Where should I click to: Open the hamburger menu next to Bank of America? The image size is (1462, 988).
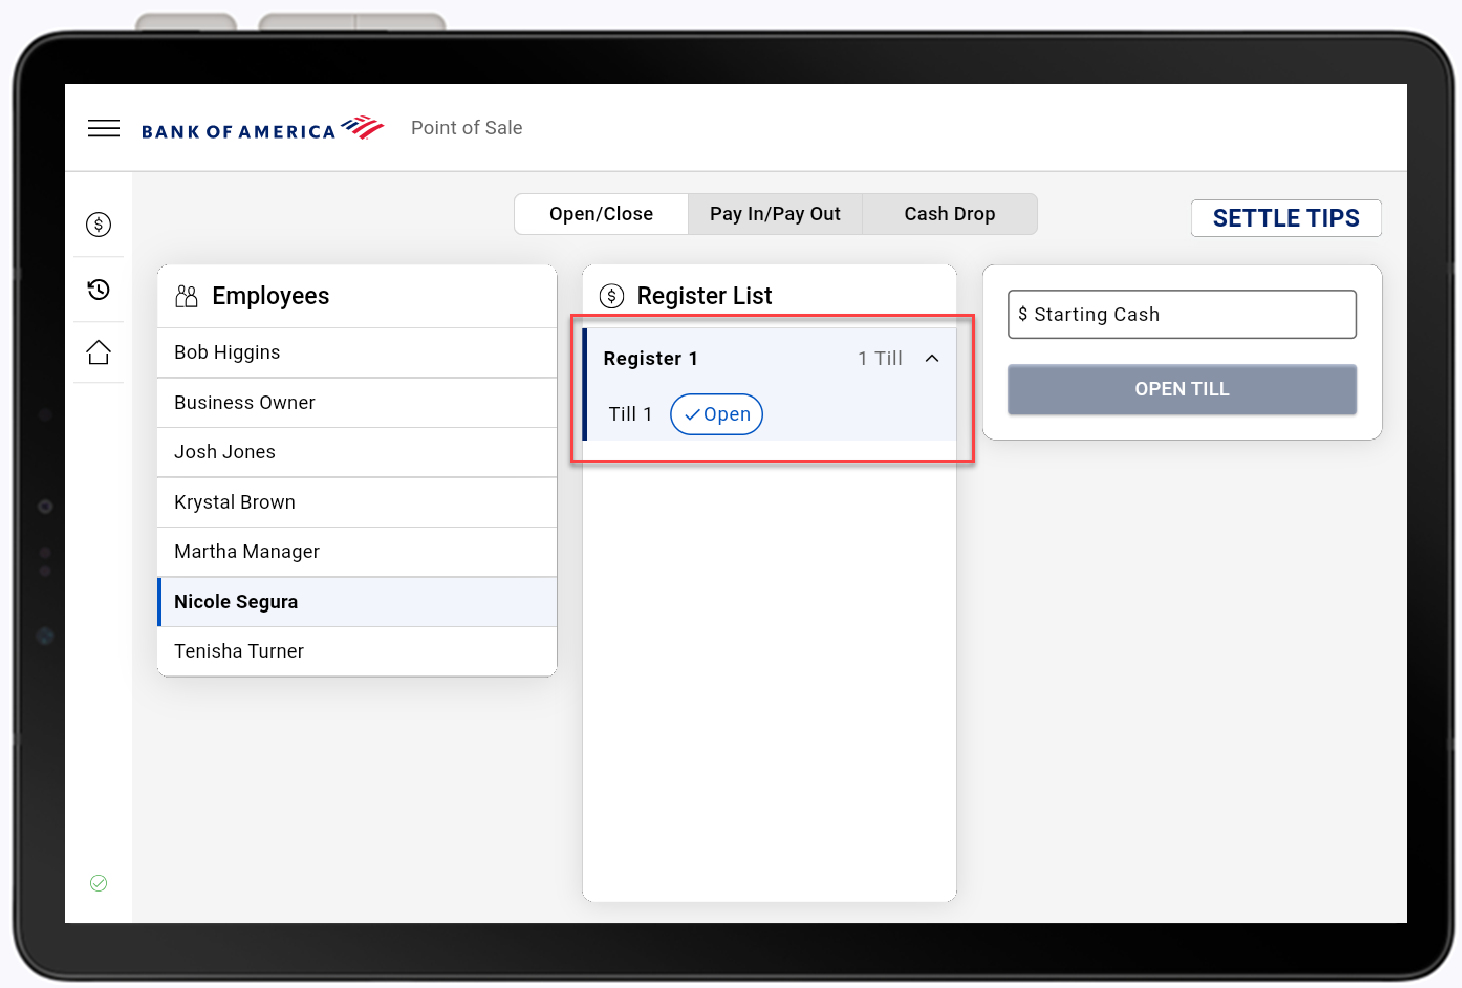click(103, 128)
